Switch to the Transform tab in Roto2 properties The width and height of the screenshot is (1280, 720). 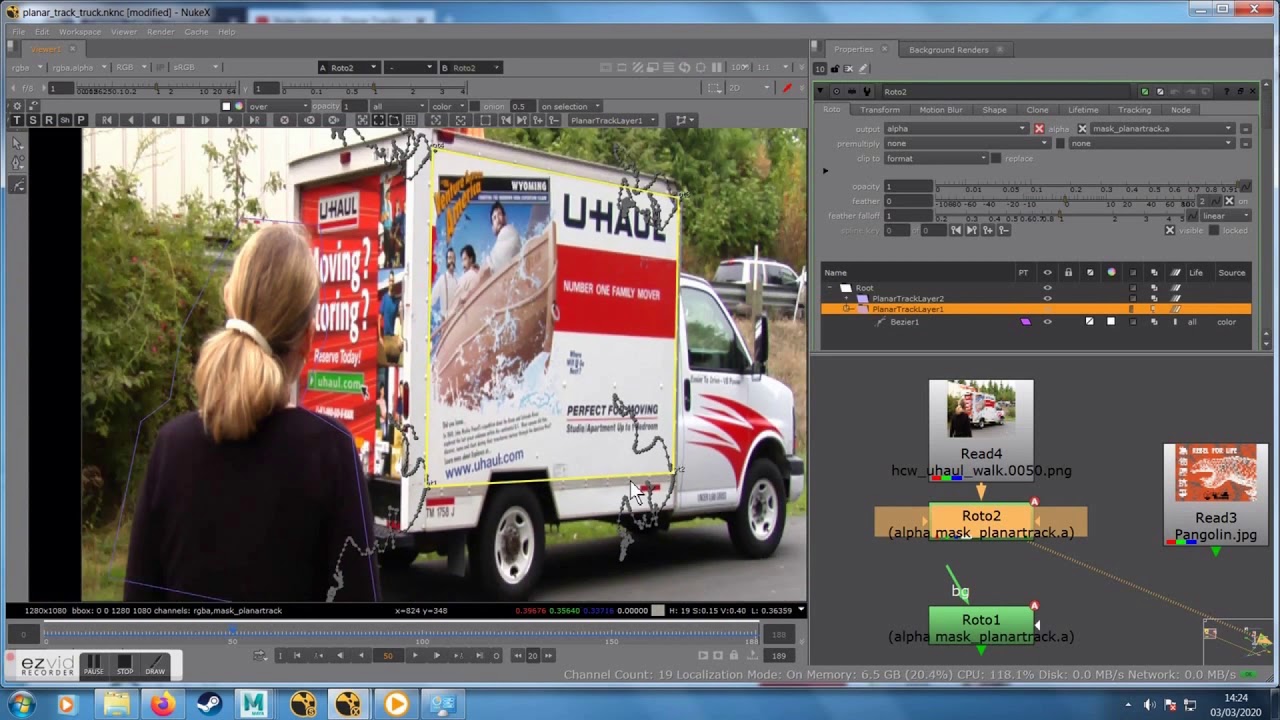pyautogui.click(x=880, y=110)
